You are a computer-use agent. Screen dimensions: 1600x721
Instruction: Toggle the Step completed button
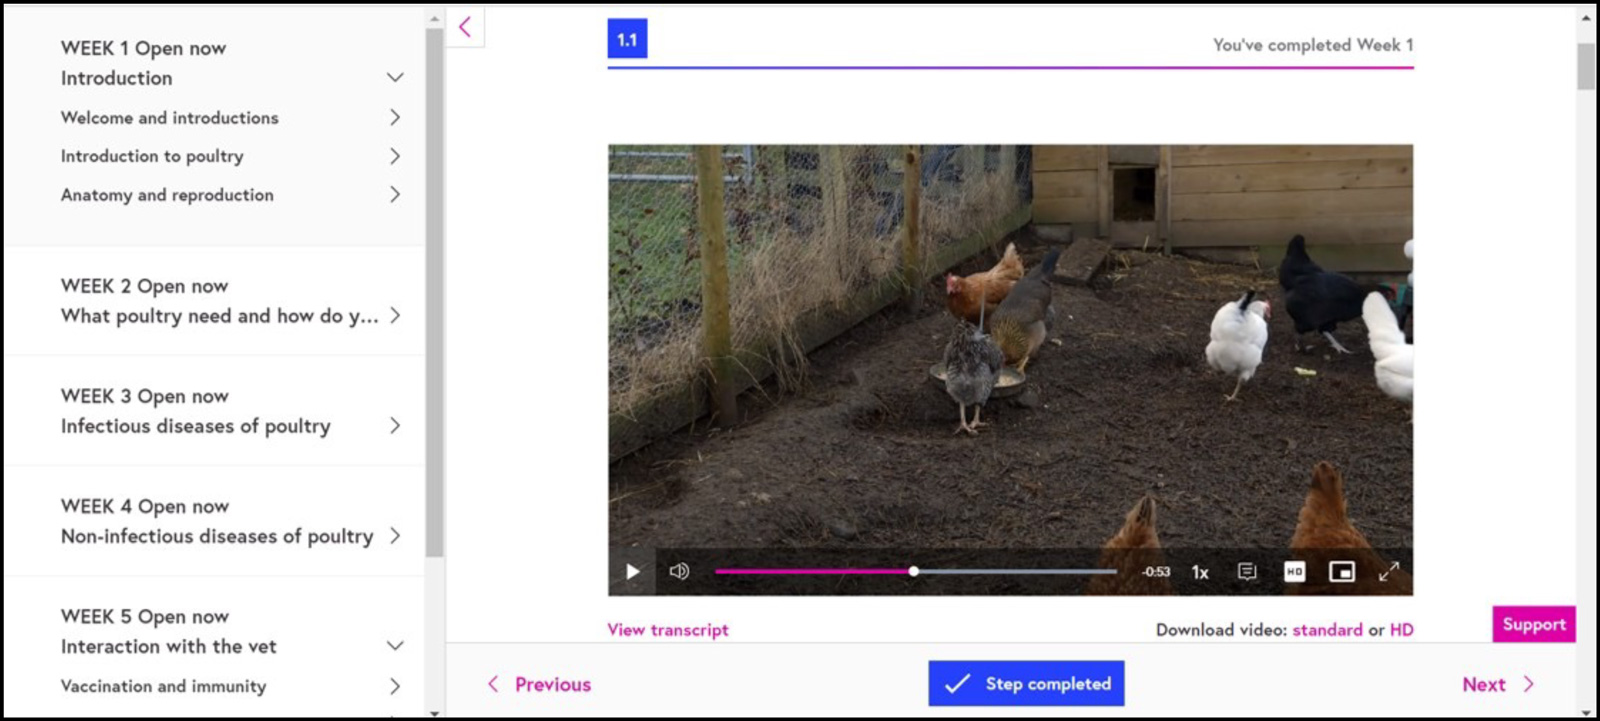[x=1026, y=684]
